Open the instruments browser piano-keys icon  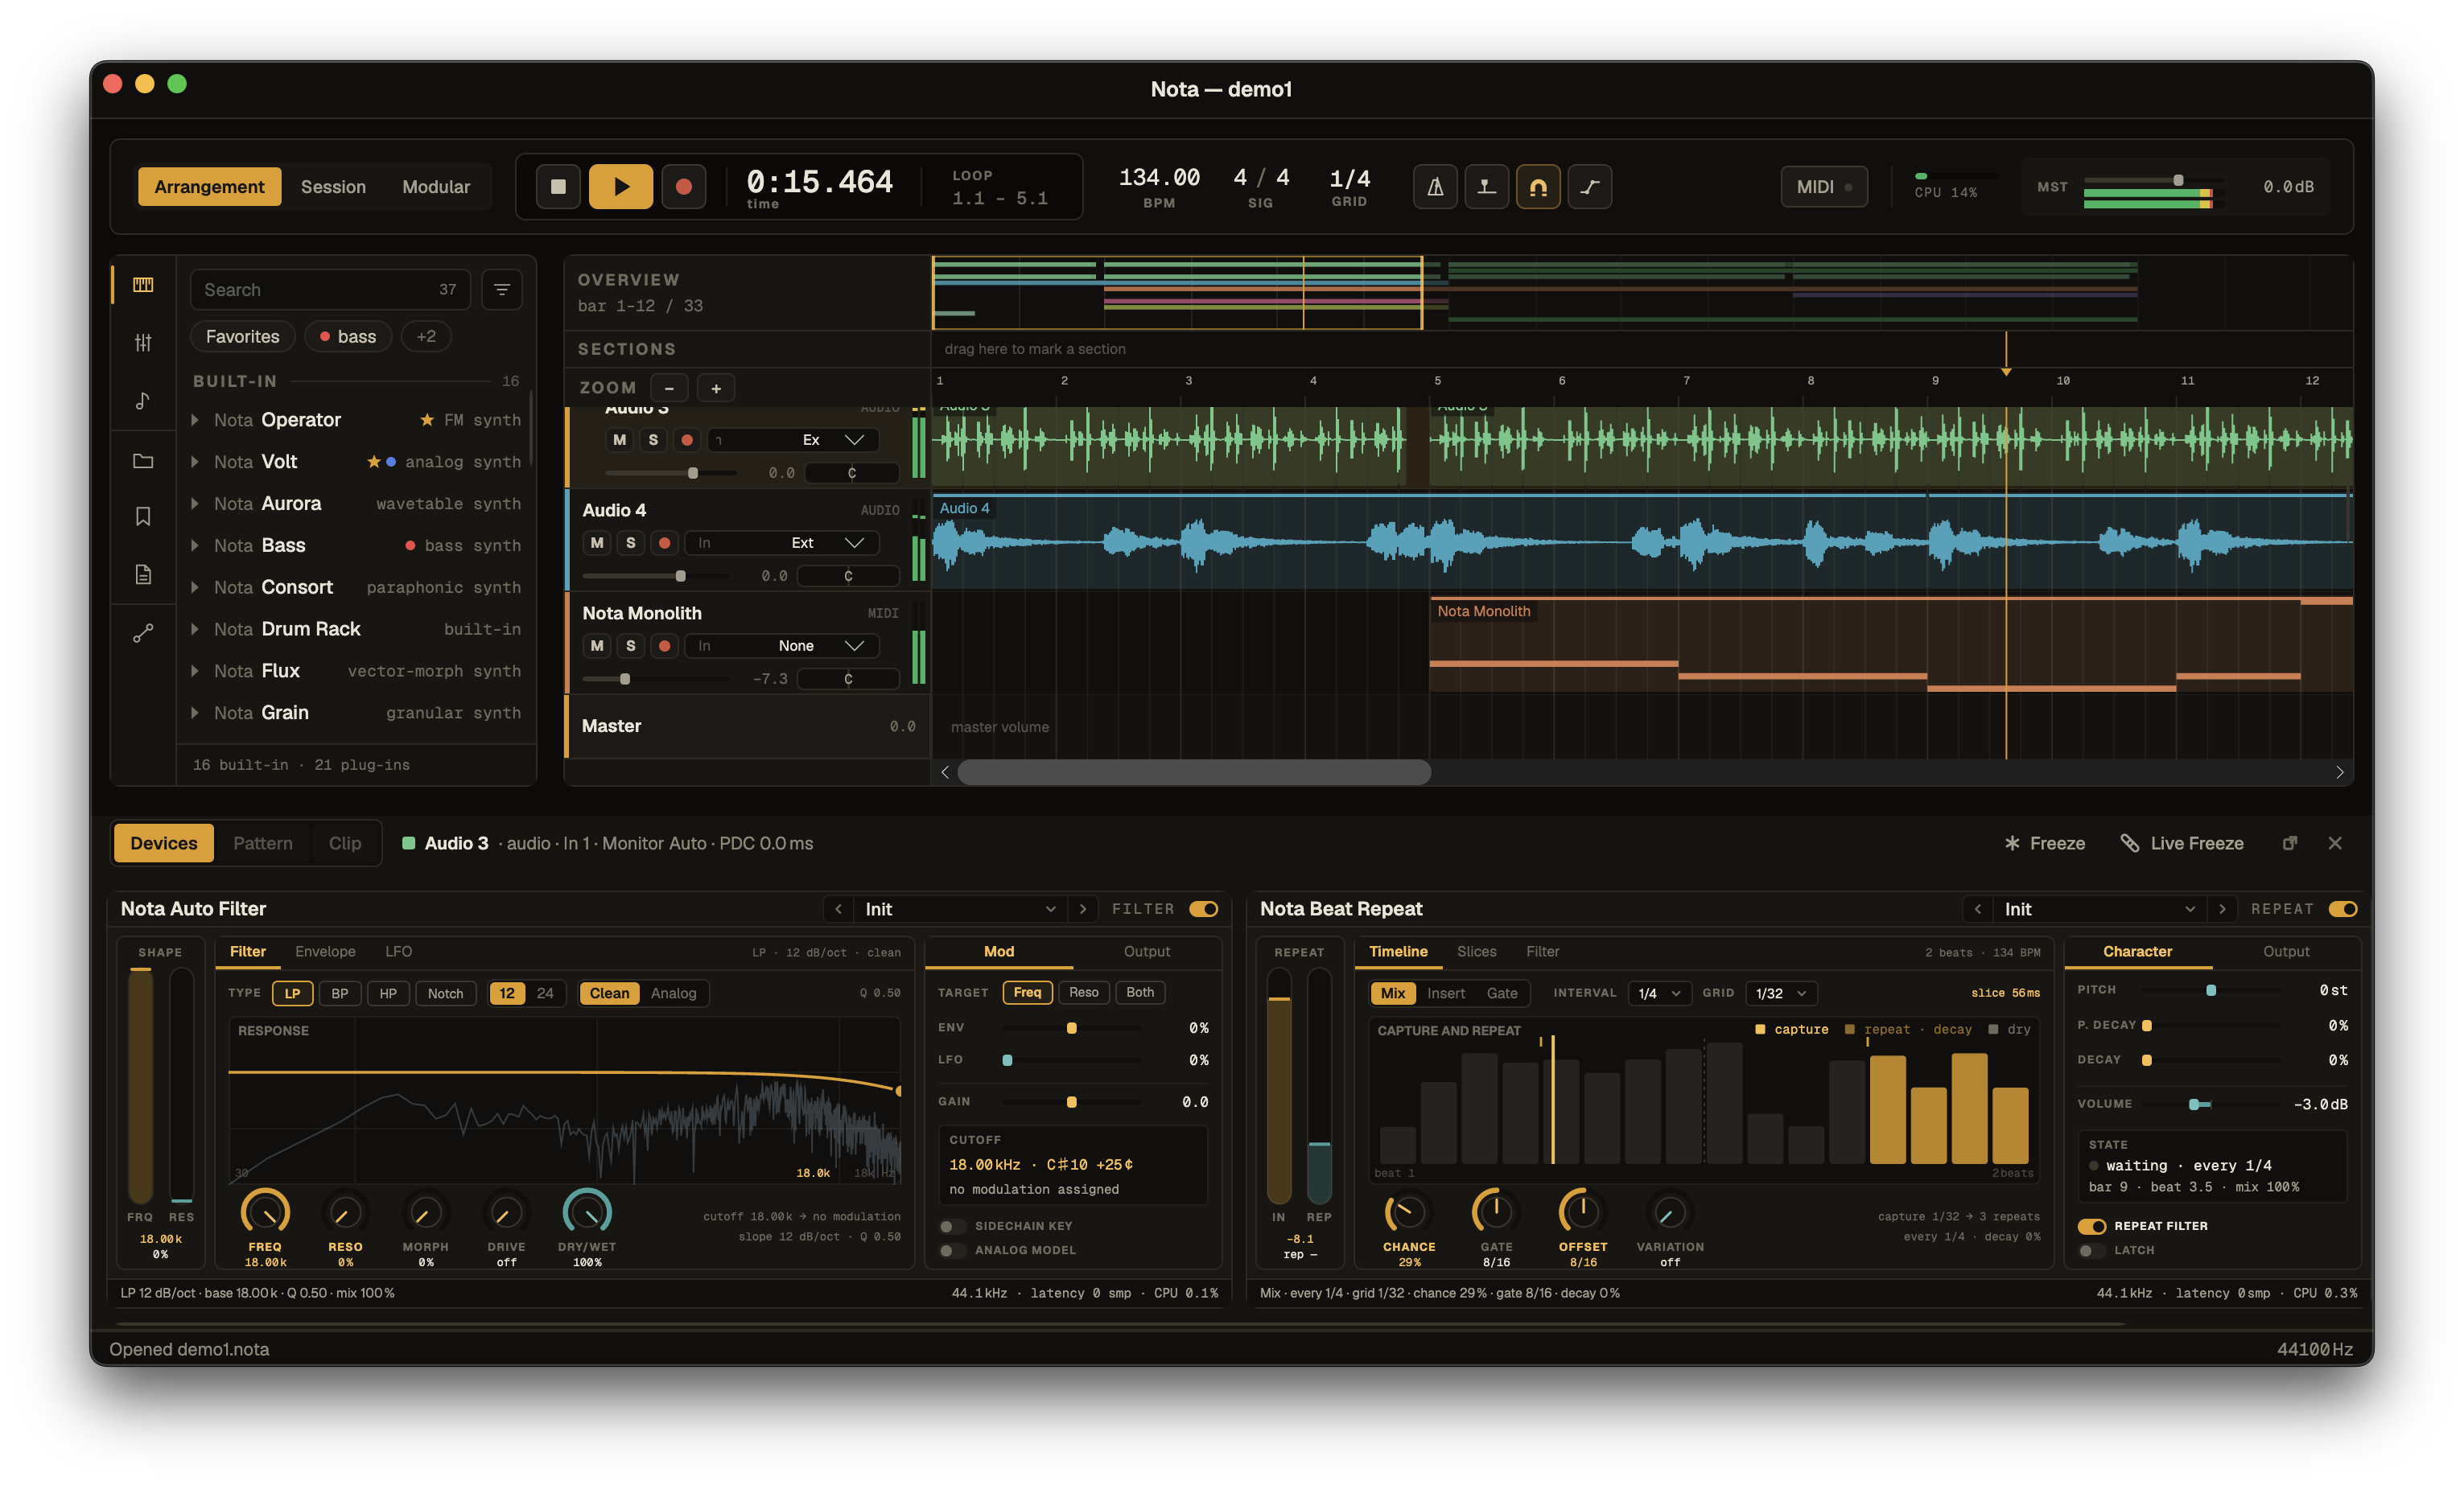pos(143,285)
